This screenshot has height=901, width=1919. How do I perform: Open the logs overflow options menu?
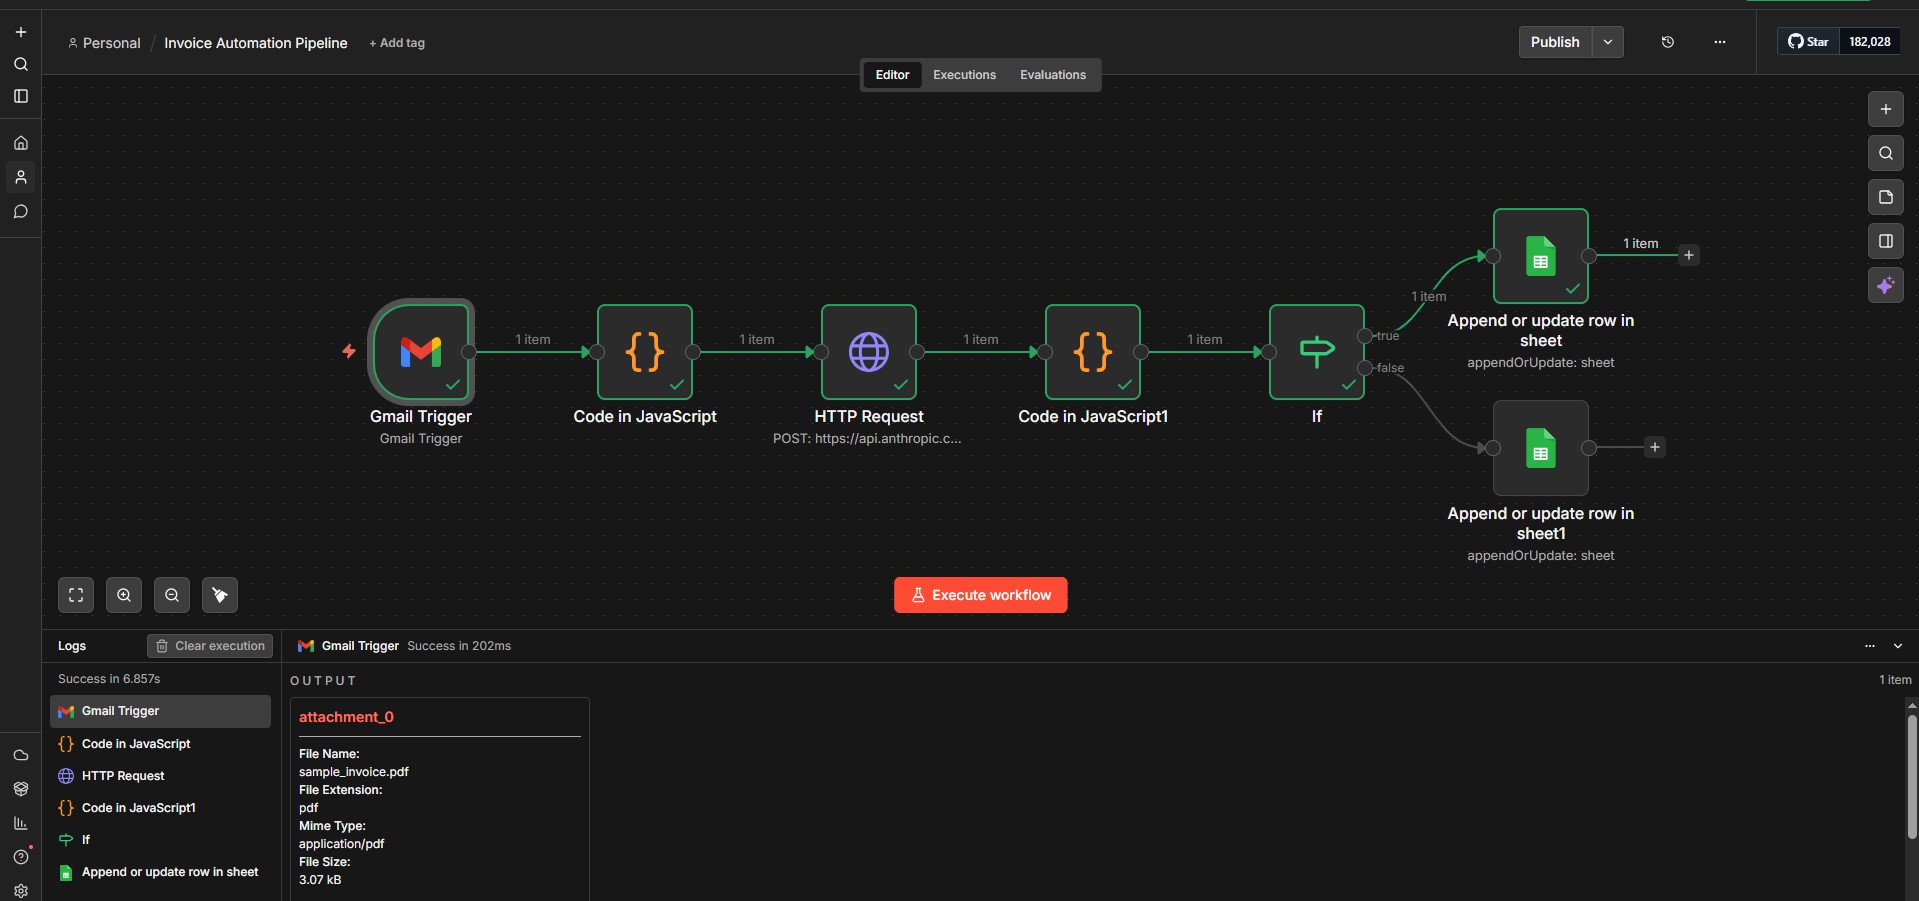pos(1869,646)
